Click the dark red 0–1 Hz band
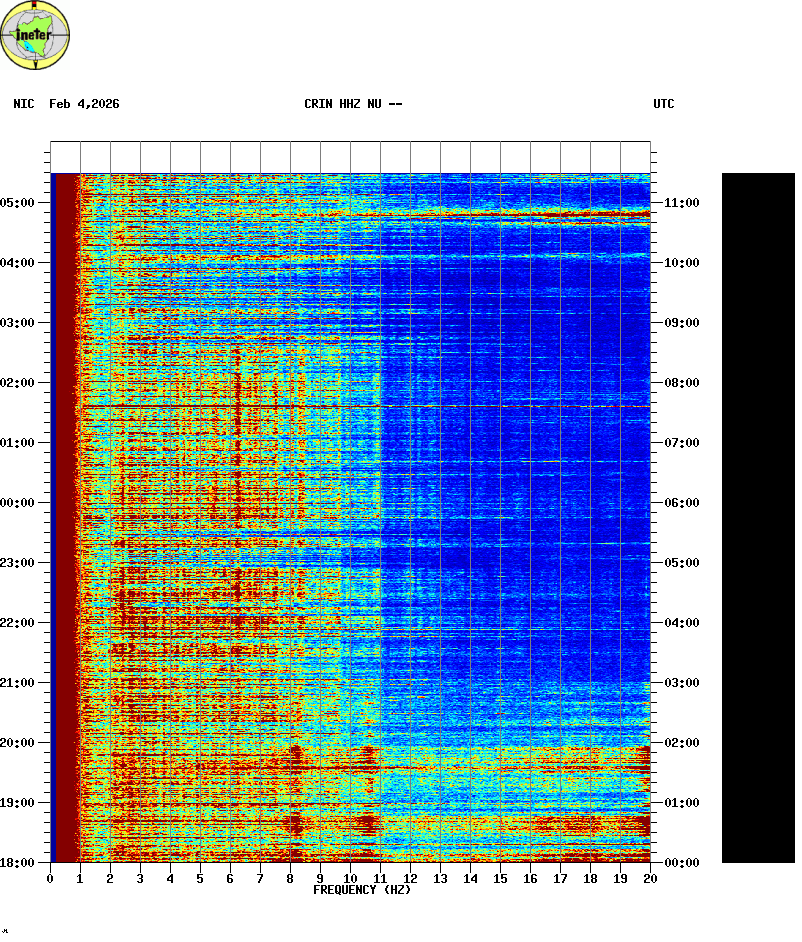Viewport: 802px width, 942px height. (x=65, y=517)
